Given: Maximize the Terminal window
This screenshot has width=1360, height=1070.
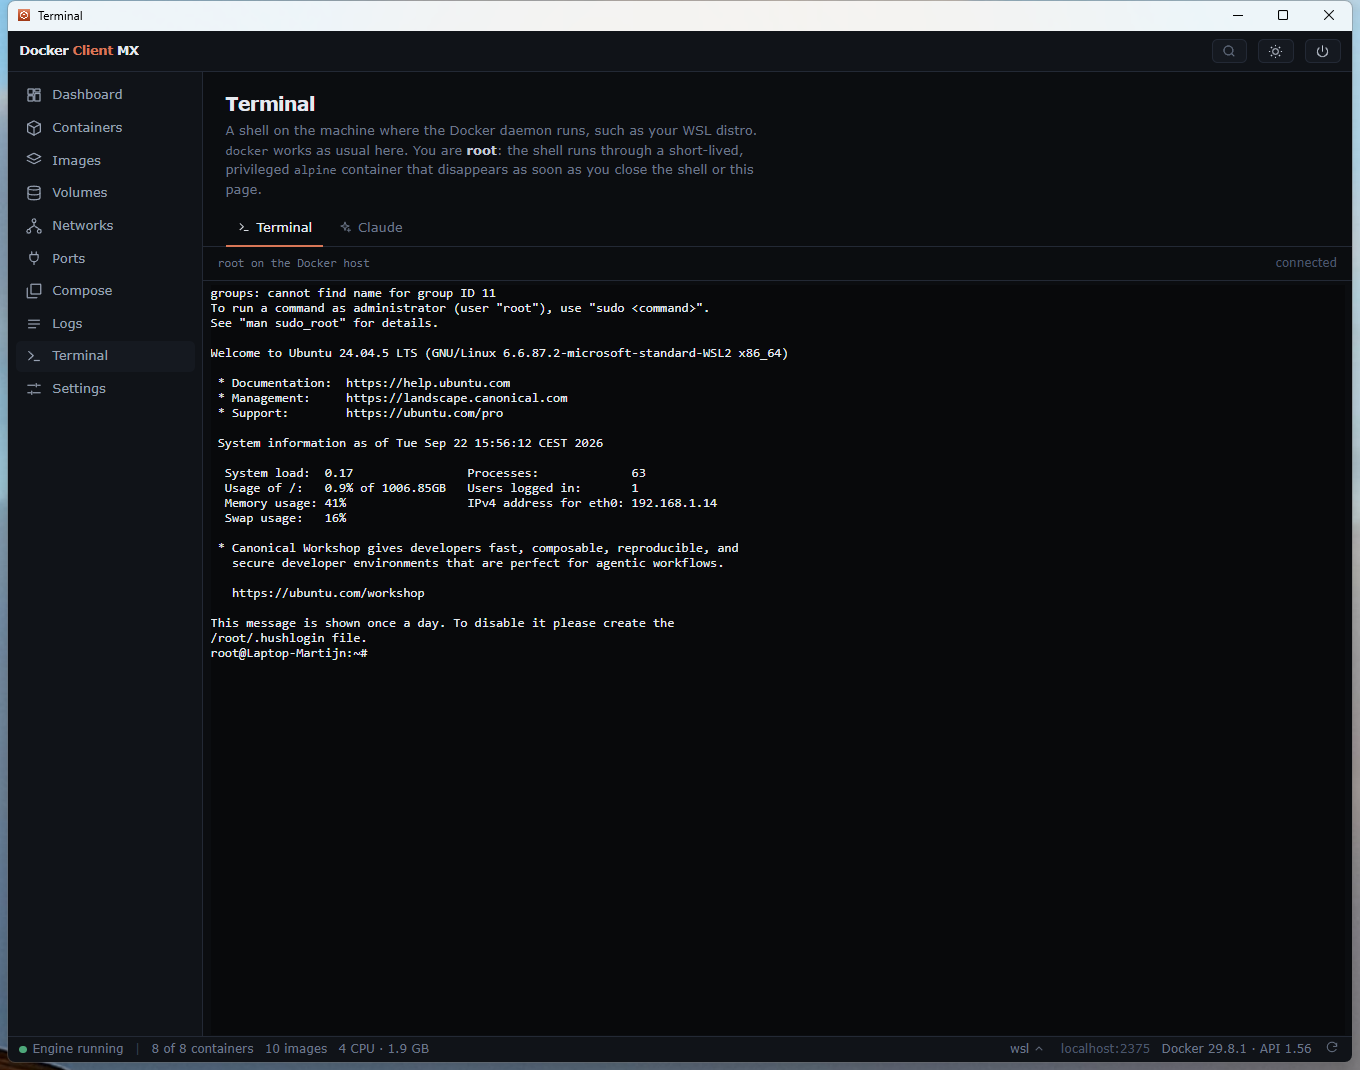Looking at the screenshot, I should [1283, 15].
